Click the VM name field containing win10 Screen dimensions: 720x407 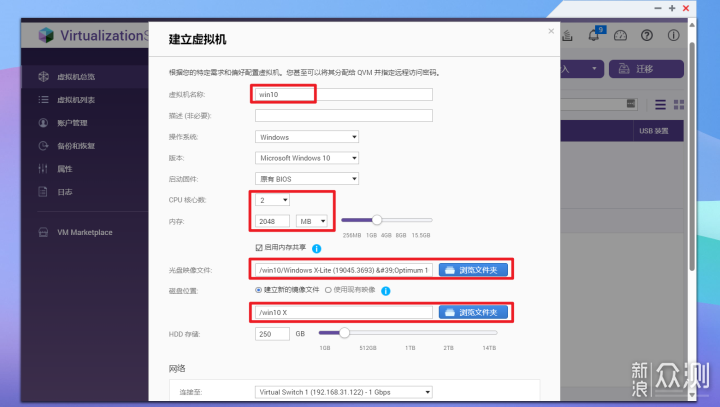(343, 94)
